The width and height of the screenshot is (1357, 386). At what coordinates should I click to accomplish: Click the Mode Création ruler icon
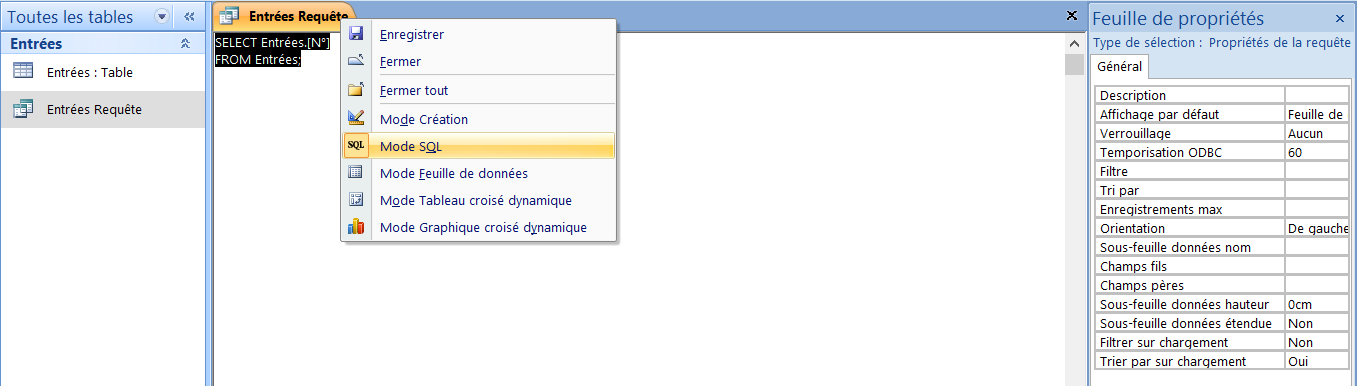point(356,118)
